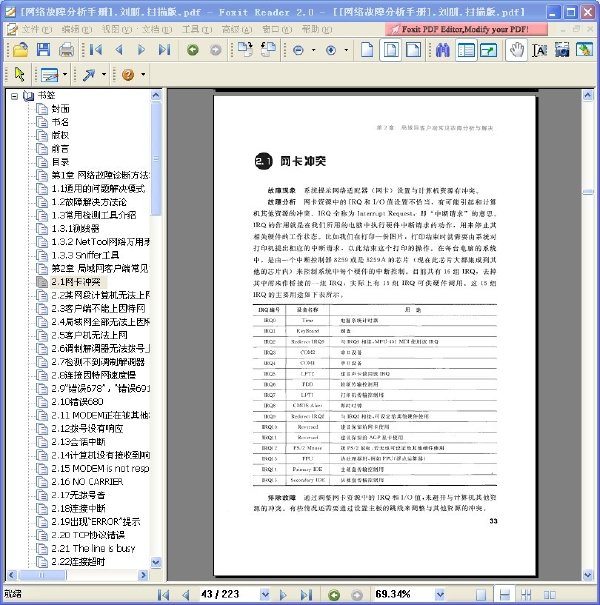This screenshot has height=605, width=600.
Task: Select fit width view
Action: pos(413,50)
